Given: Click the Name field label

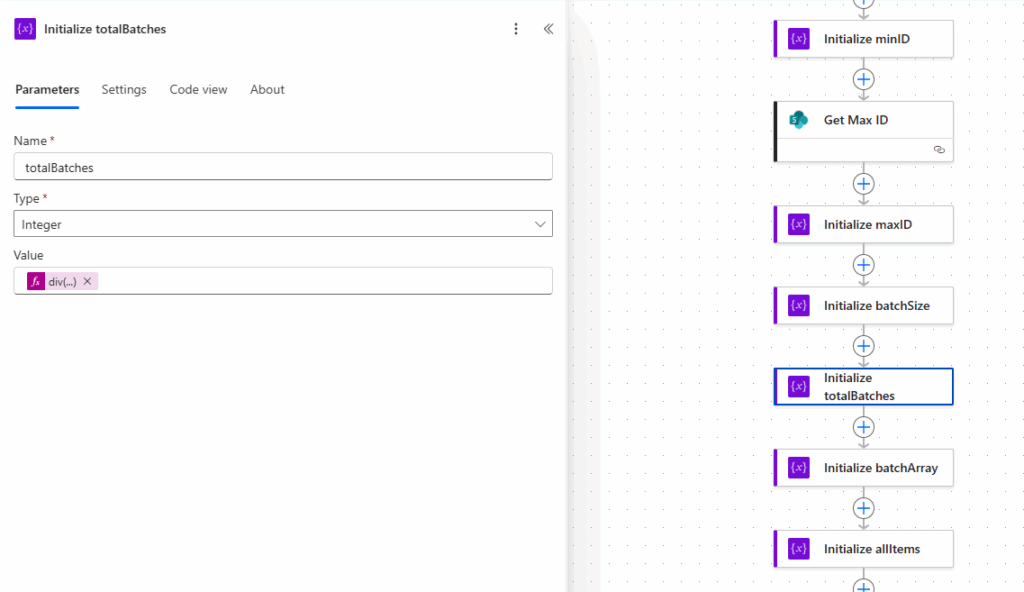Looking at the screenshot, I should (x=30, y=140).
